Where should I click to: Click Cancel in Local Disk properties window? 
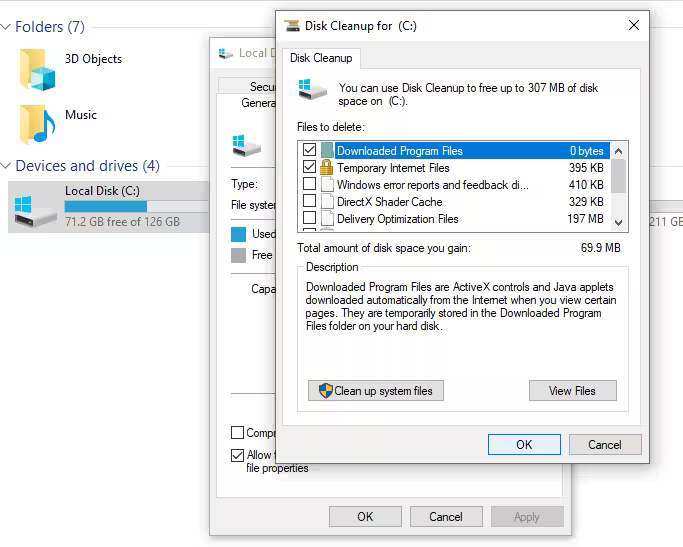[446, 517]
